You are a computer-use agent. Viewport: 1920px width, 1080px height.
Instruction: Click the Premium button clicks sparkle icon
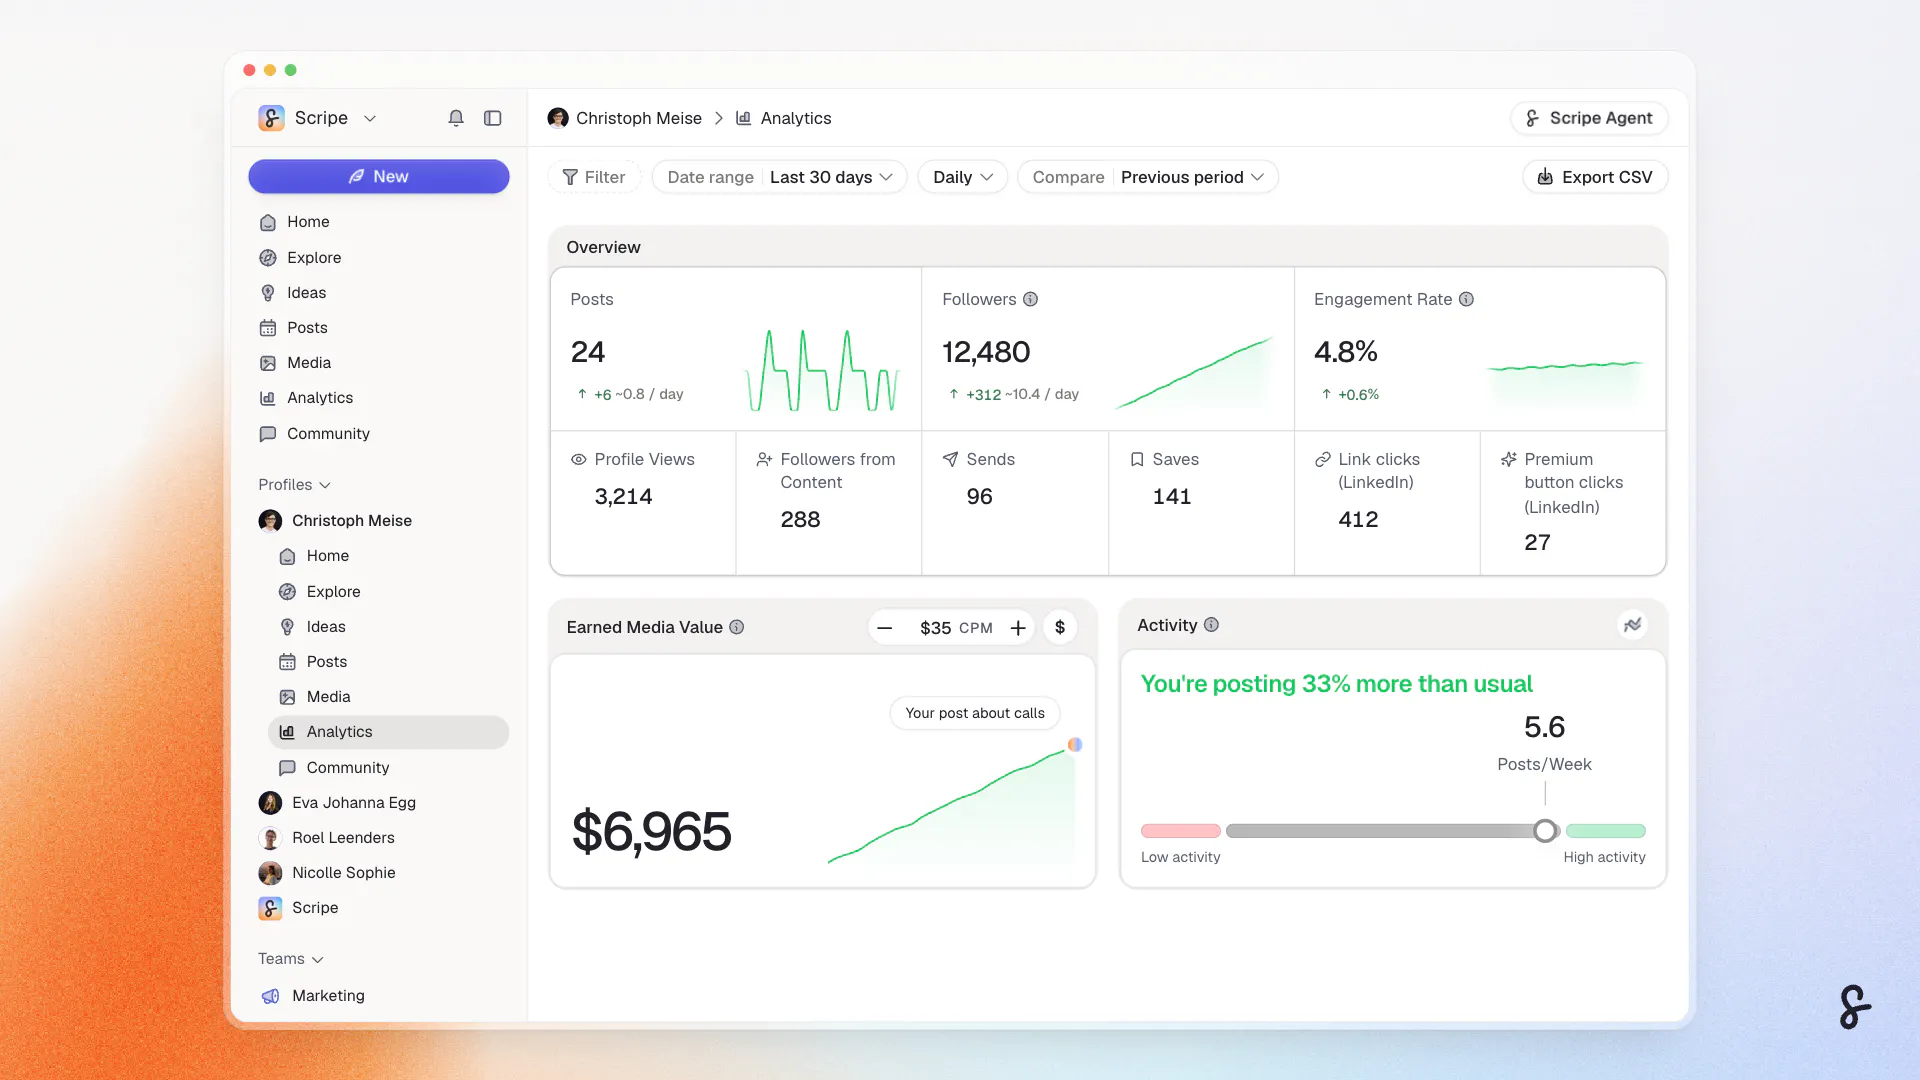click(x=1508, y=459)
